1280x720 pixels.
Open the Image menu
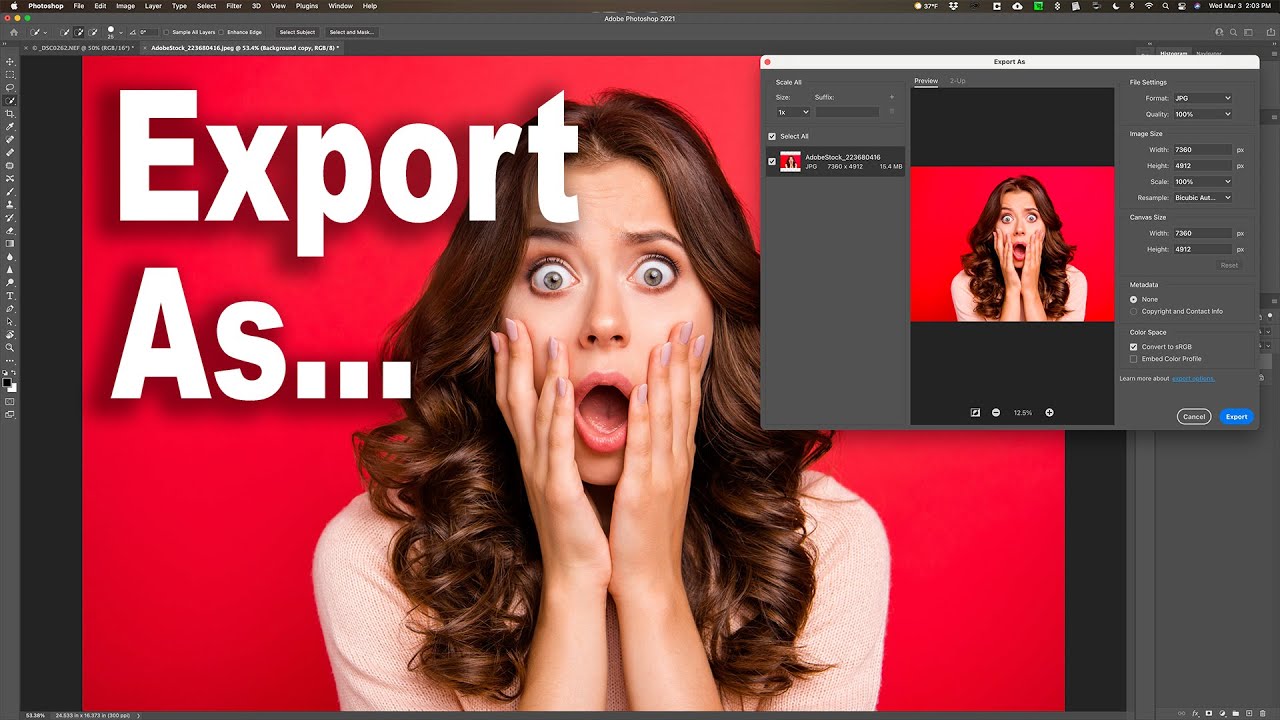[125, 6]
